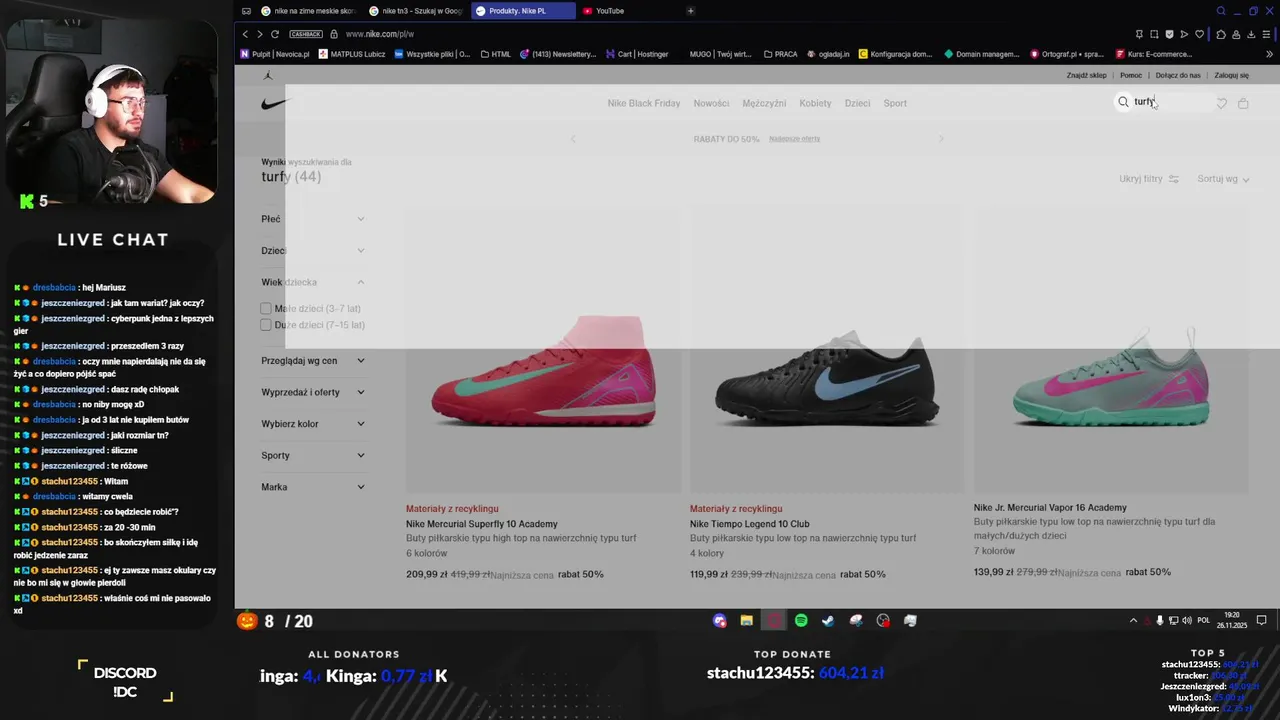Click the Dołącz do nas link
Viewport: 1280px width, 720px height.
[x=1178, y=75]
